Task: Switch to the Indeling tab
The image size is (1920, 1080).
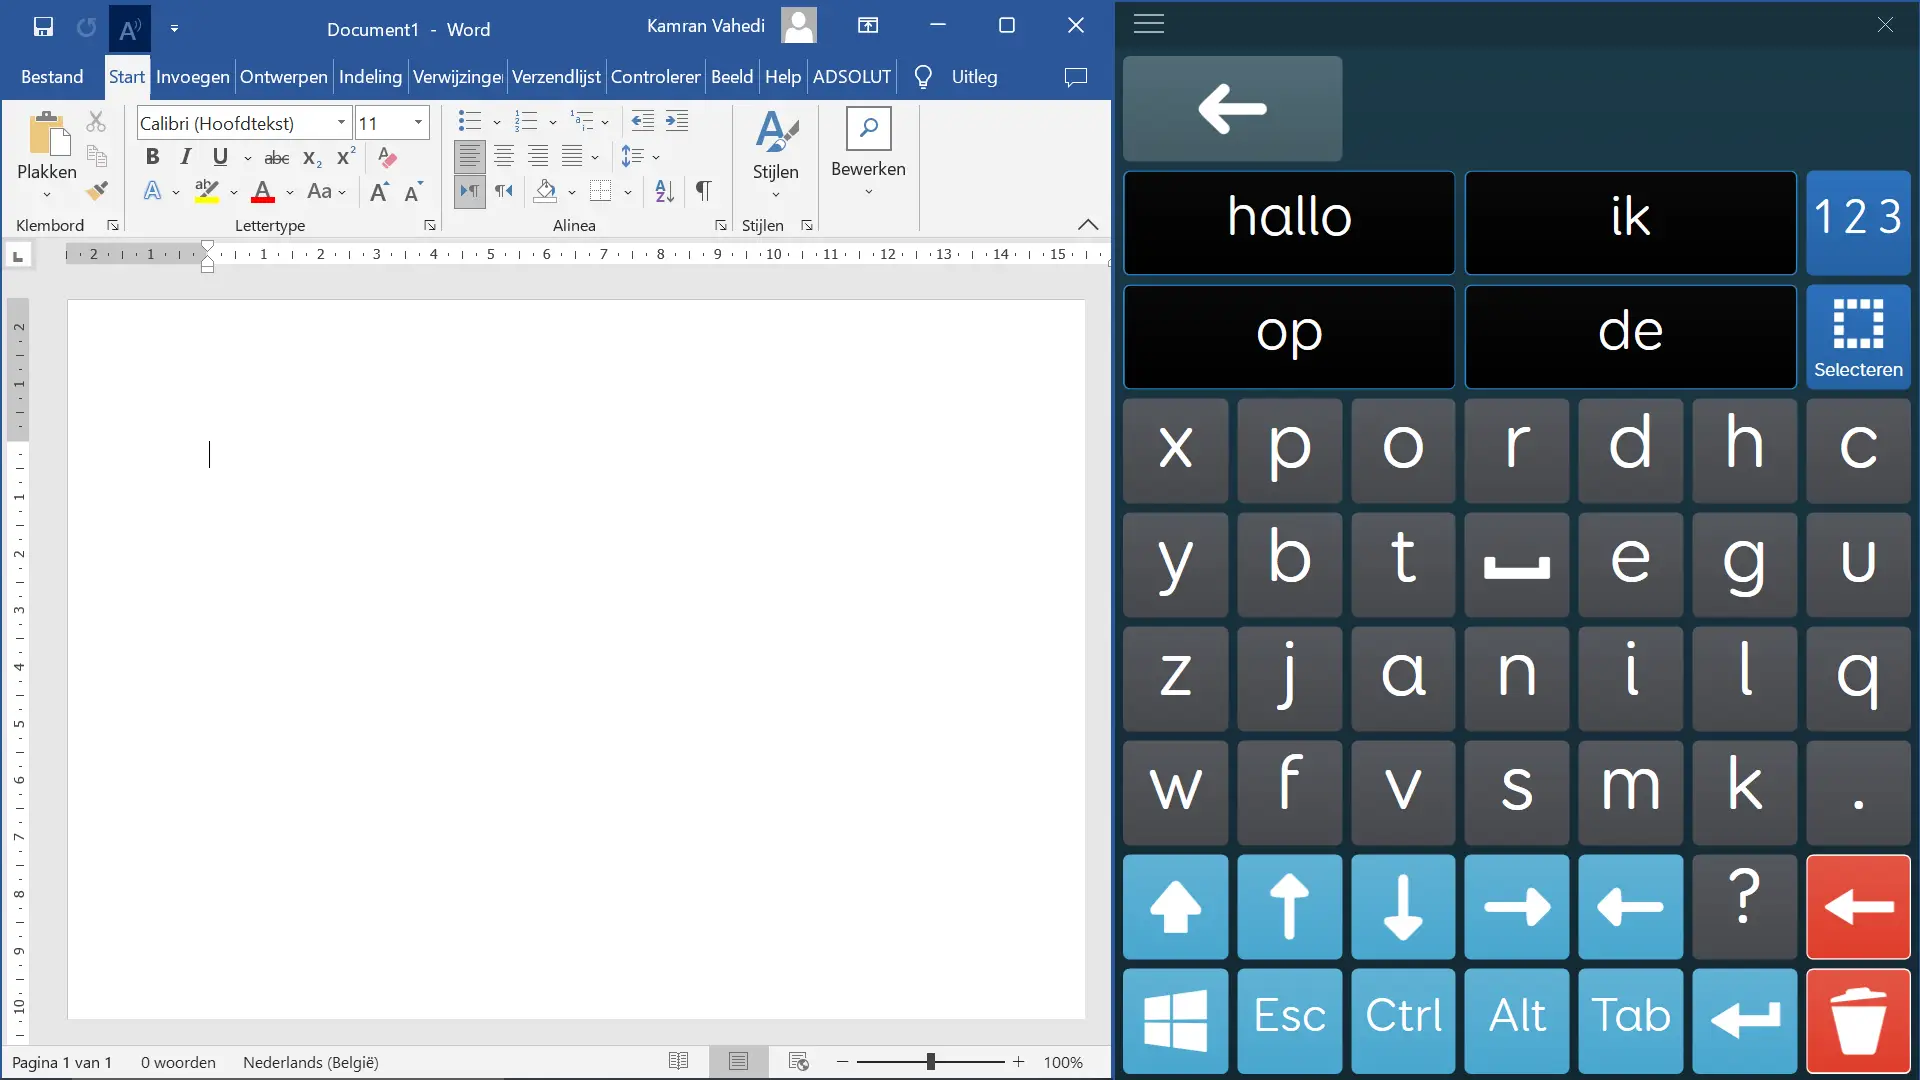Action: pos(370,77)
